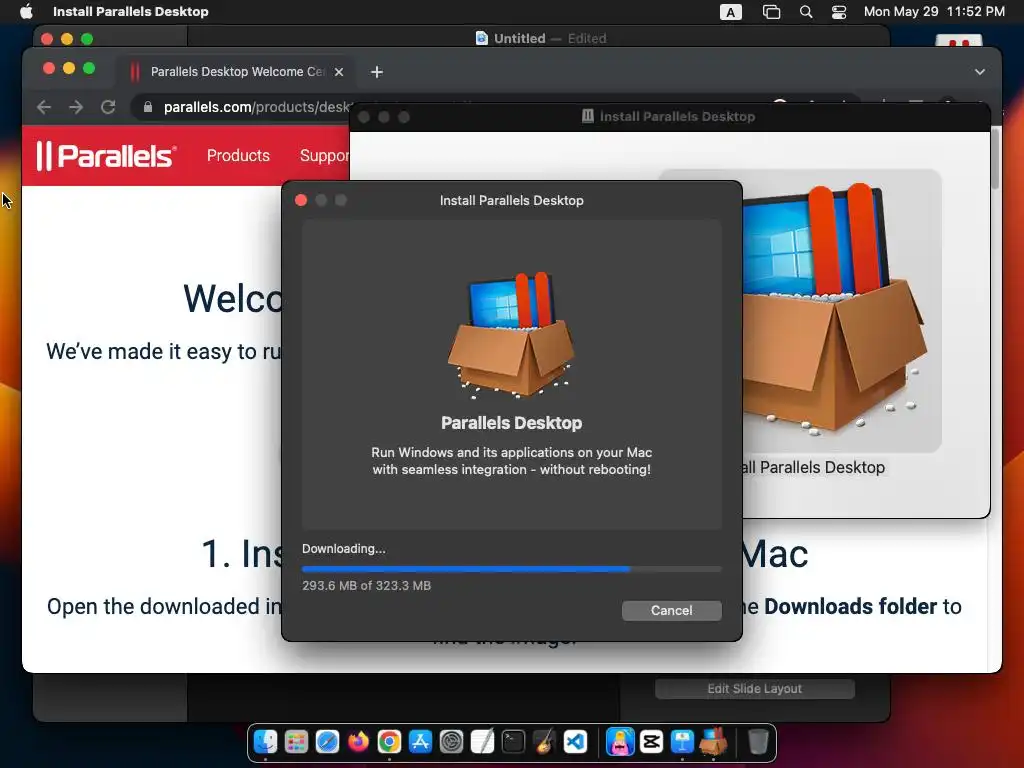The width and height of the screenshot is (1024, 768).
Task: Close the Parallels Desktop Welcome tab
Action: (x=339, y=72)
